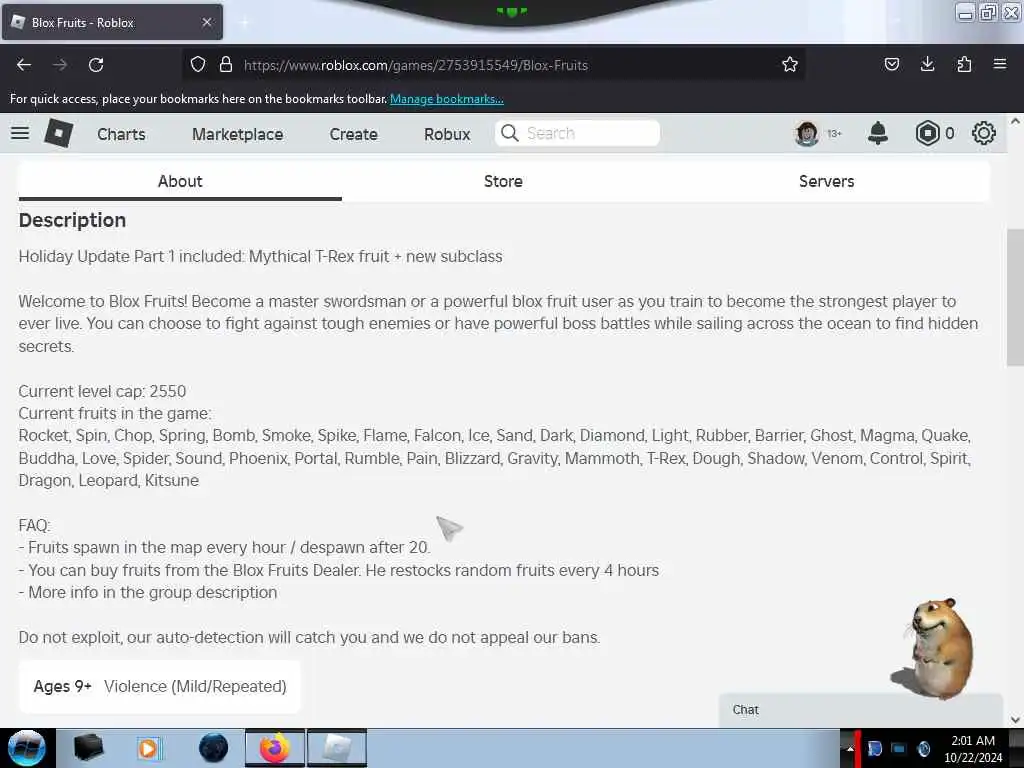Click the 'Current level cap: 2550' text

[103, 391]
